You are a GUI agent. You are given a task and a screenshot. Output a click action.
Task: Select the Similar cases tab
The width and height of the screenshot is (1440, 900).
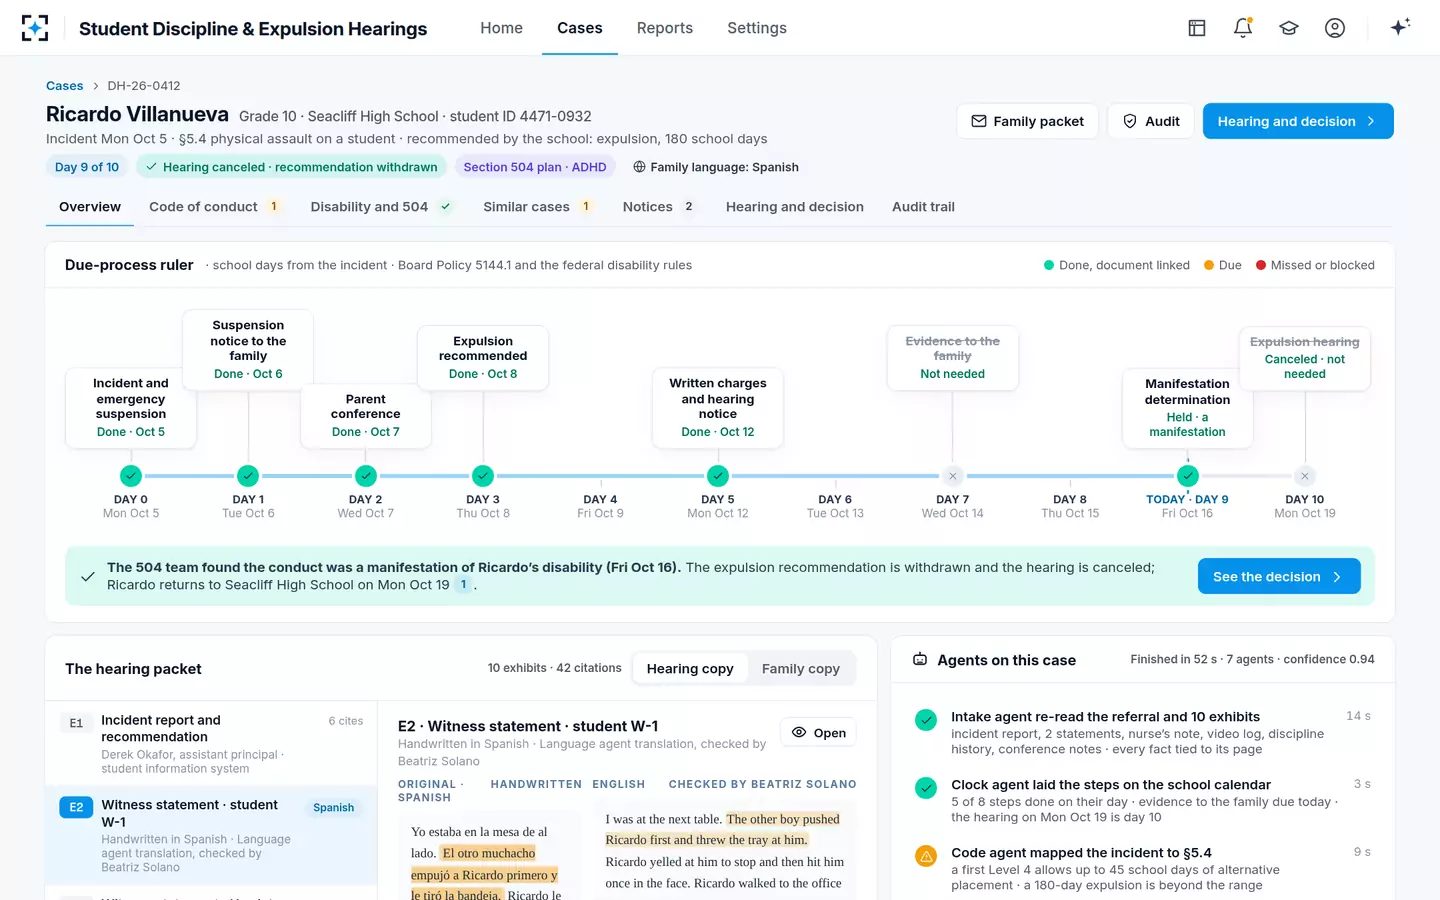tap(538, 207)
